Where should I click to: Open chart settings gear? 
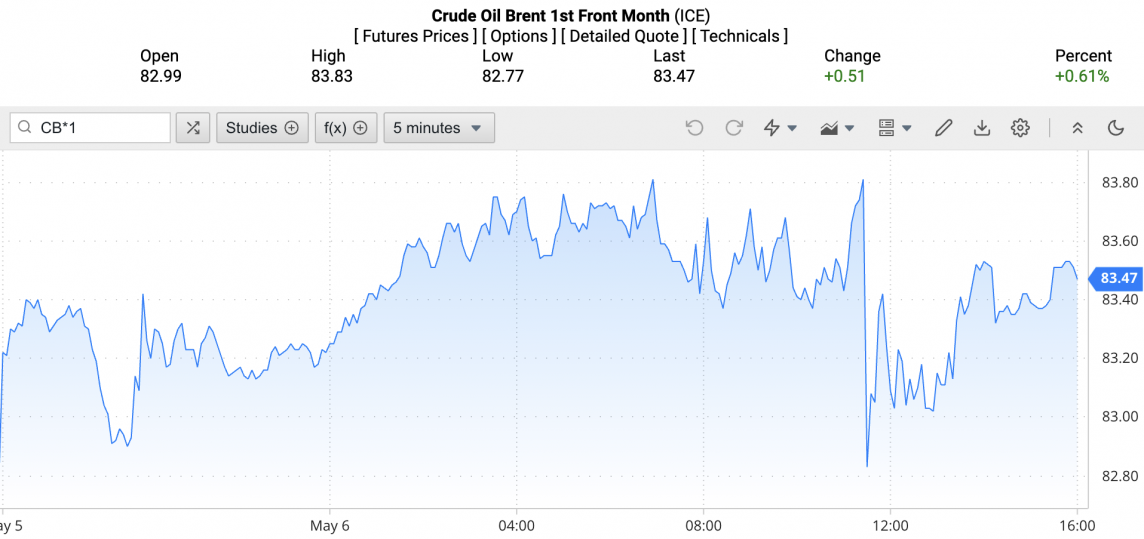[x=1020, y=128]
